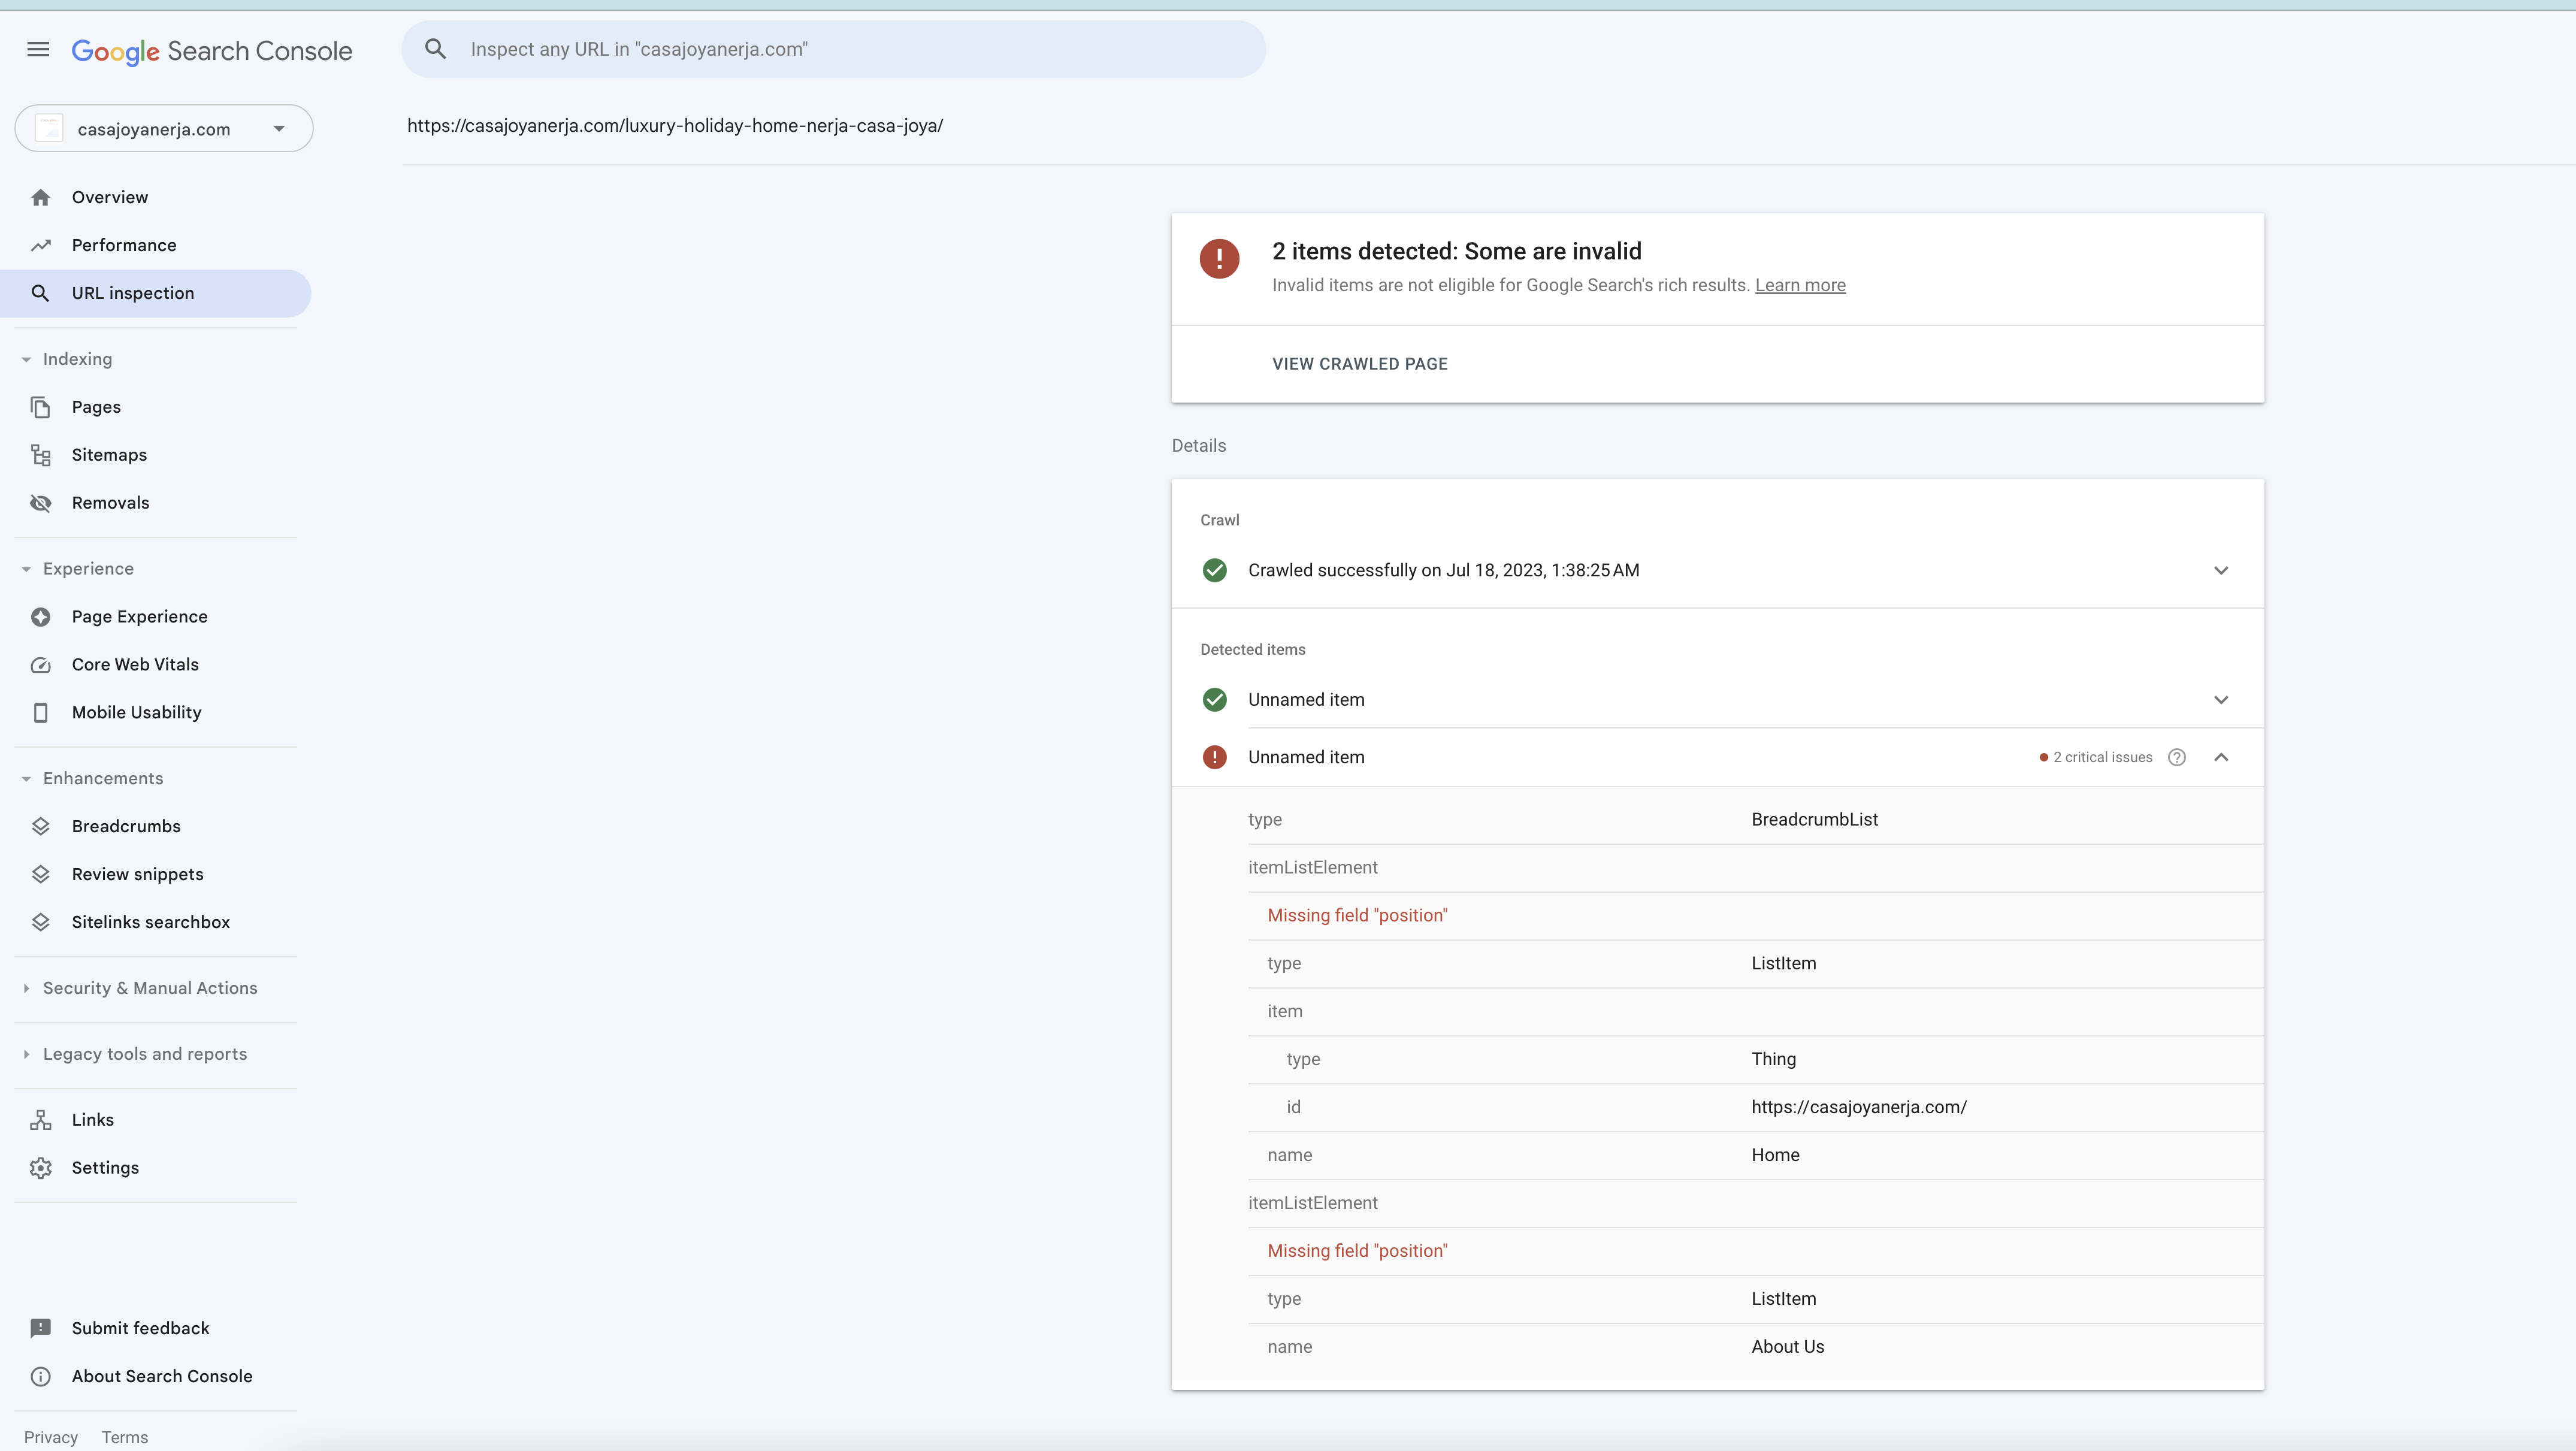Image resolution: width=2576 pixels, height=1451 pixels.
Task: Open the Core Web Vitals report
Action: coord(156,665)
